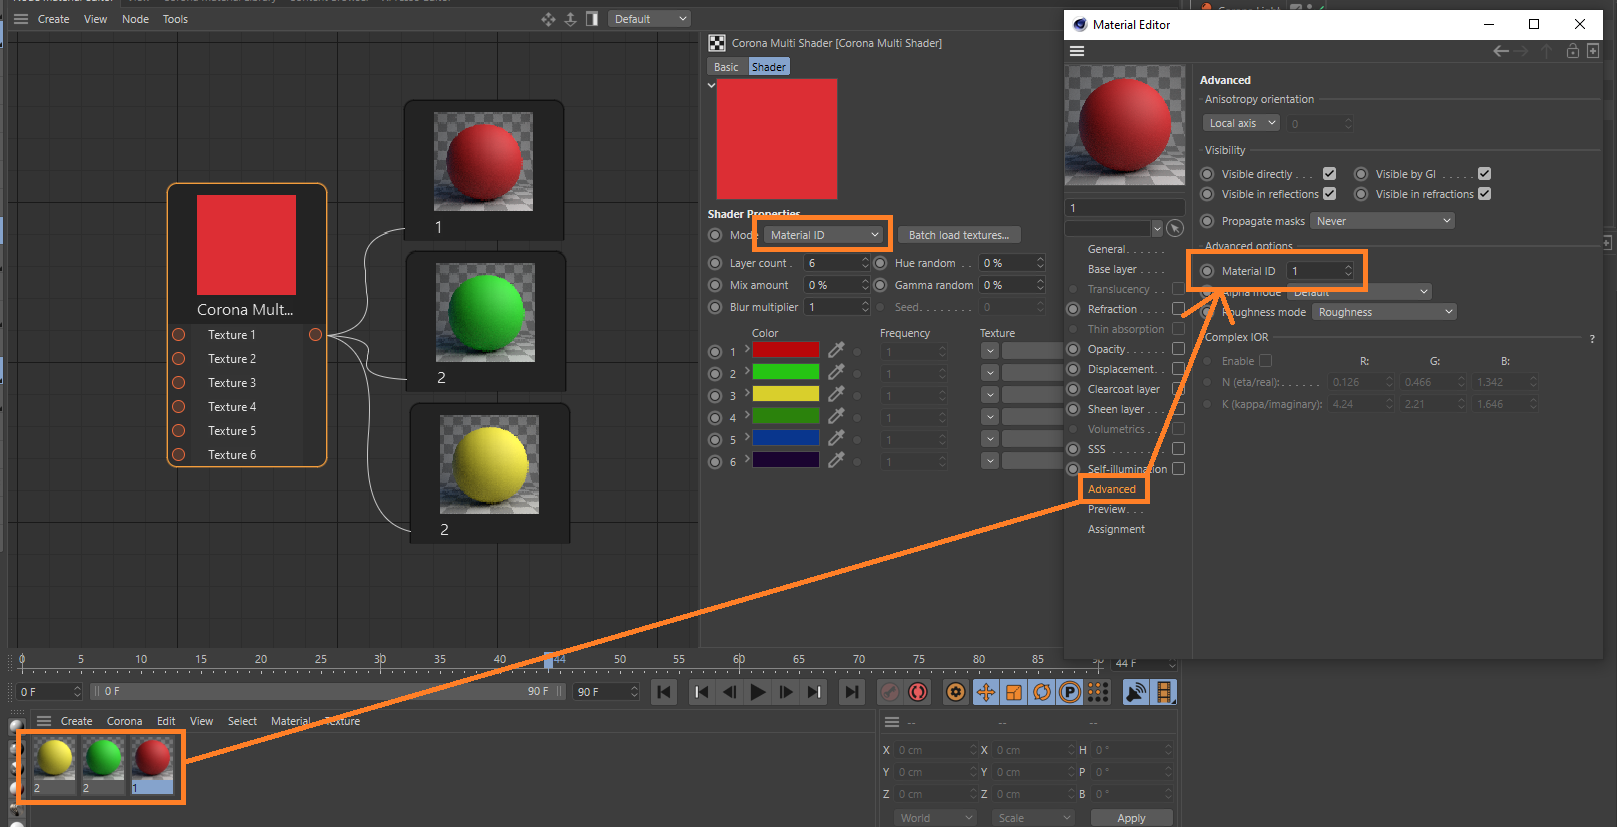Uncheck Visible directly checkbox
Screen dimensions: 1617x827
pyautogui.click(x=1329, y=174)
